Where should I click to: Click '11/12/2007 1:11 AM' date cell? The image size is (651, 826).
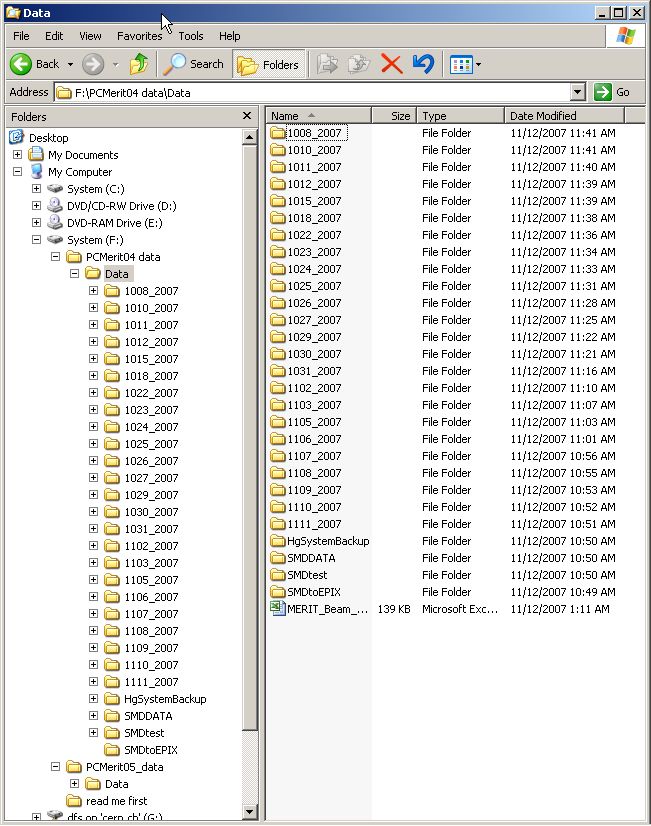(x=559, y=609)
